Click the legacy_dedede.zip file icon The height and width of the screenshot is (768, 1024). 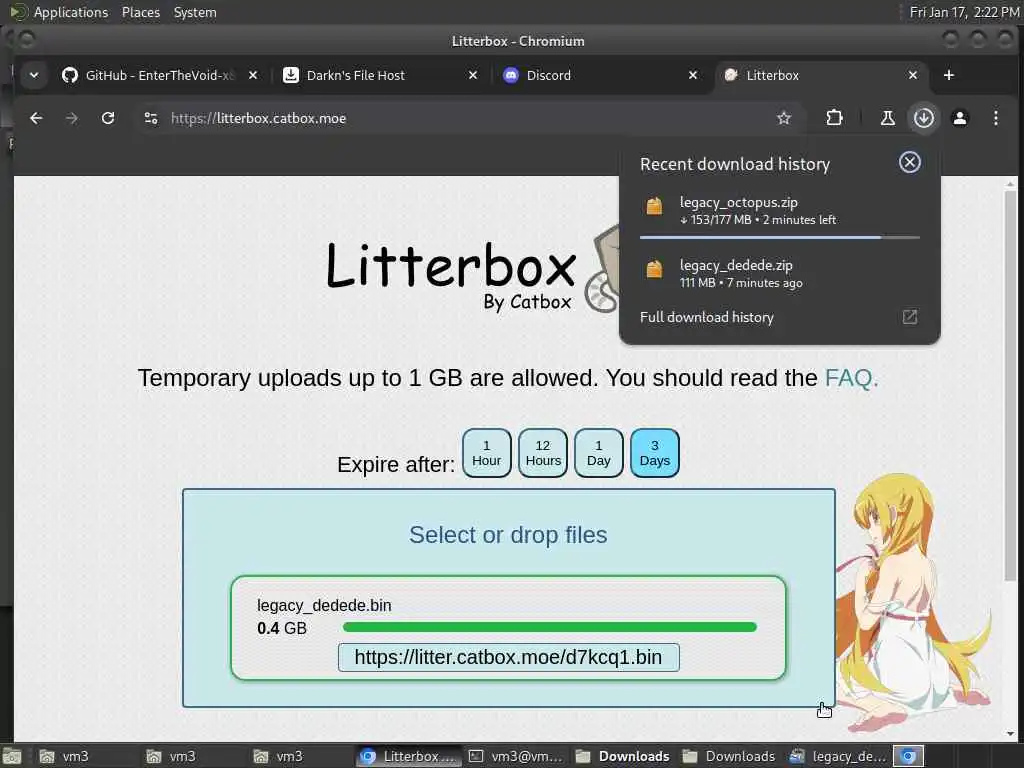pos(654,269)
